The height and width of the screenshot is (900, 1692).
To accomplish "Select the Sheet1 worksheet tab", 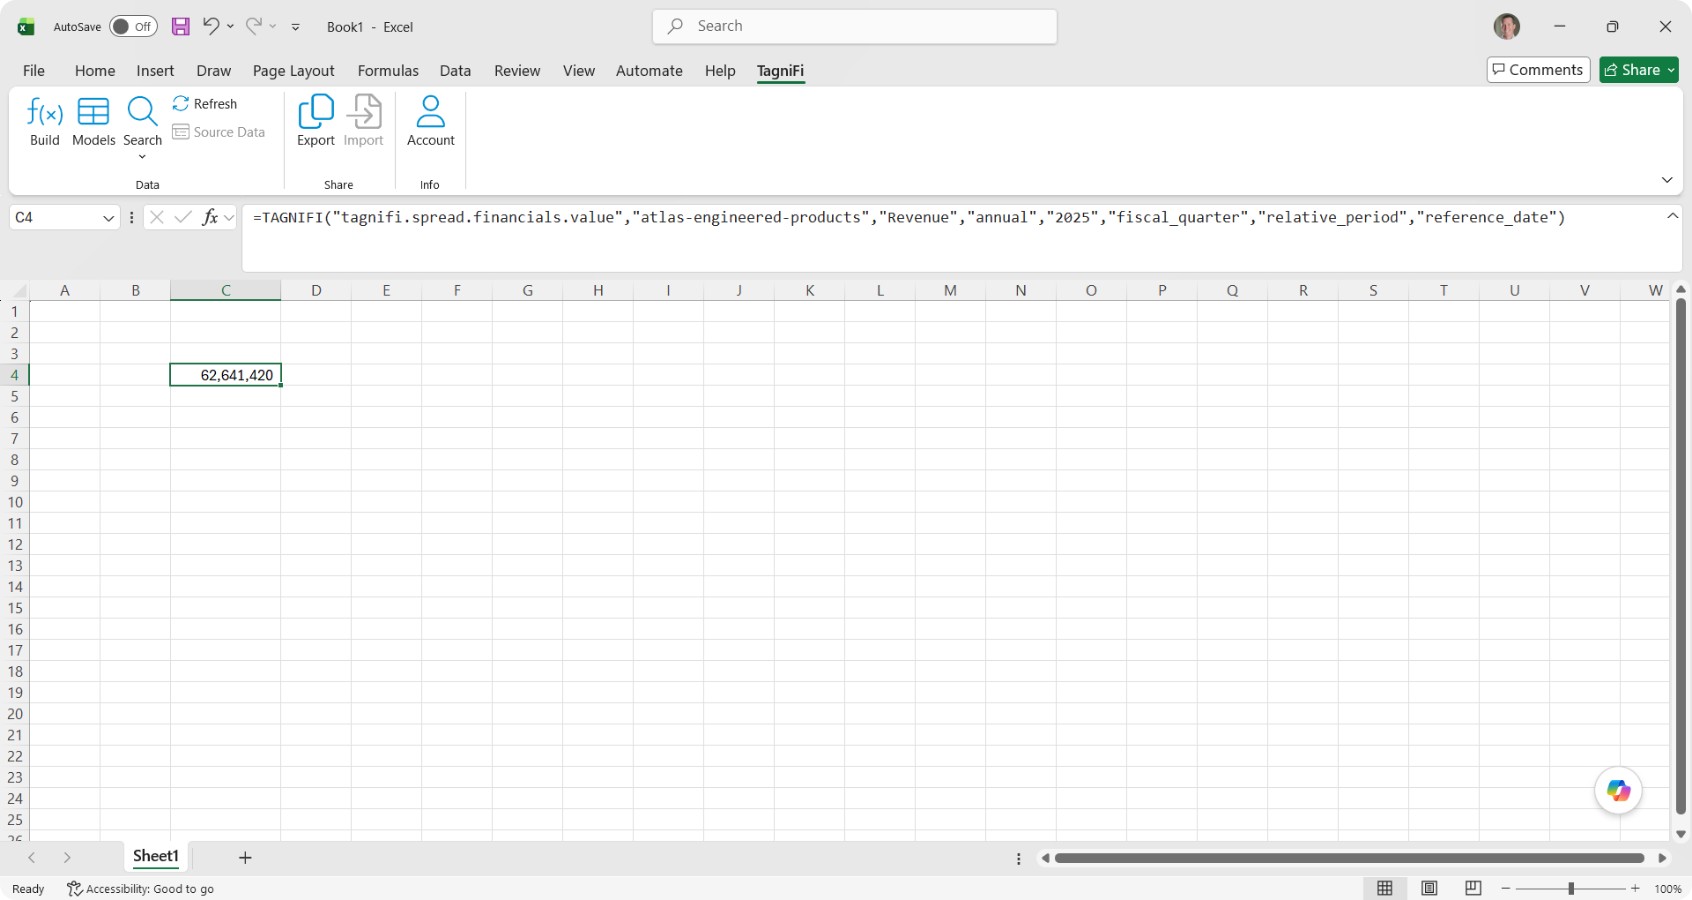I will tap(156, 856).
